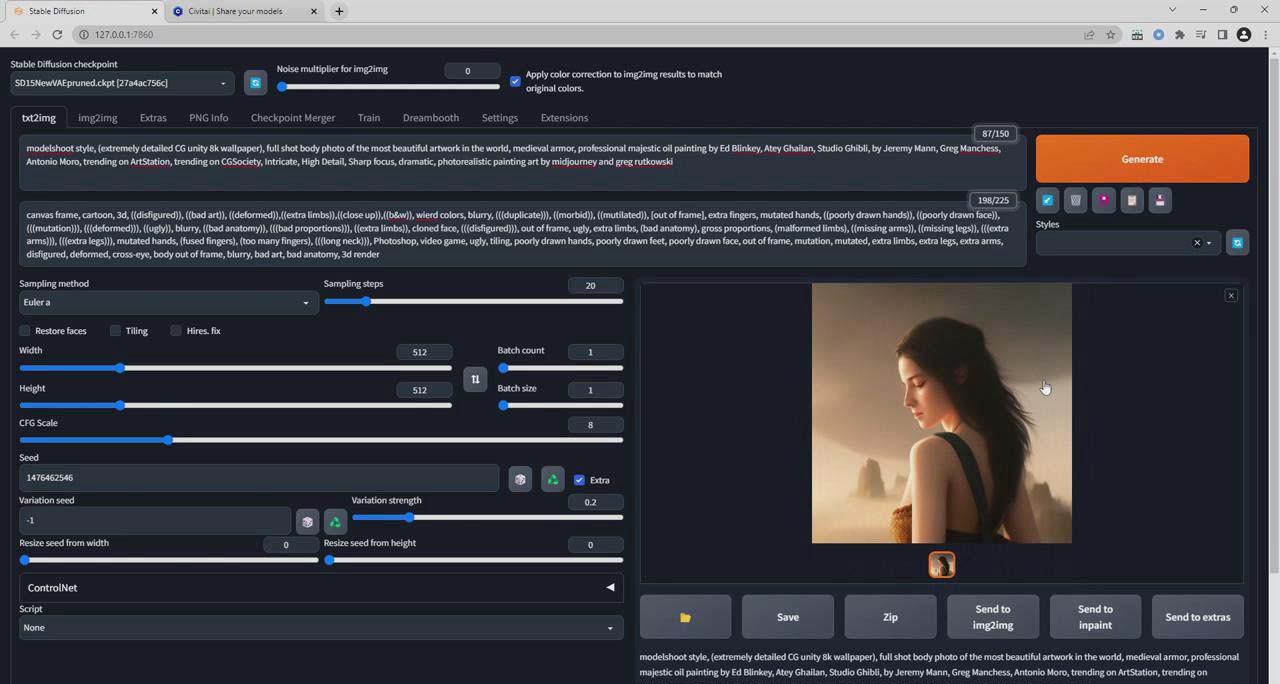Click the reuse last seed recycle icon
This screenshot has width=1280, height=684.
[552, 480]
